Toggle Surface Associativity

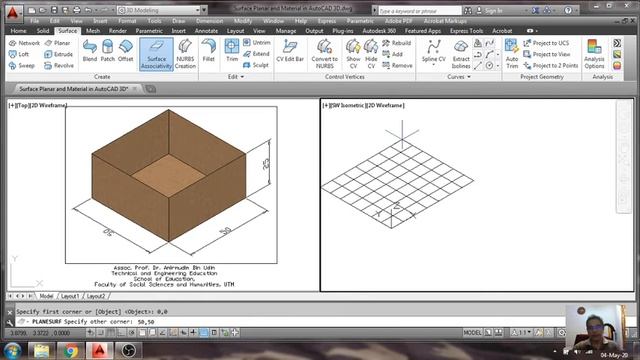(x=156, y=54)
